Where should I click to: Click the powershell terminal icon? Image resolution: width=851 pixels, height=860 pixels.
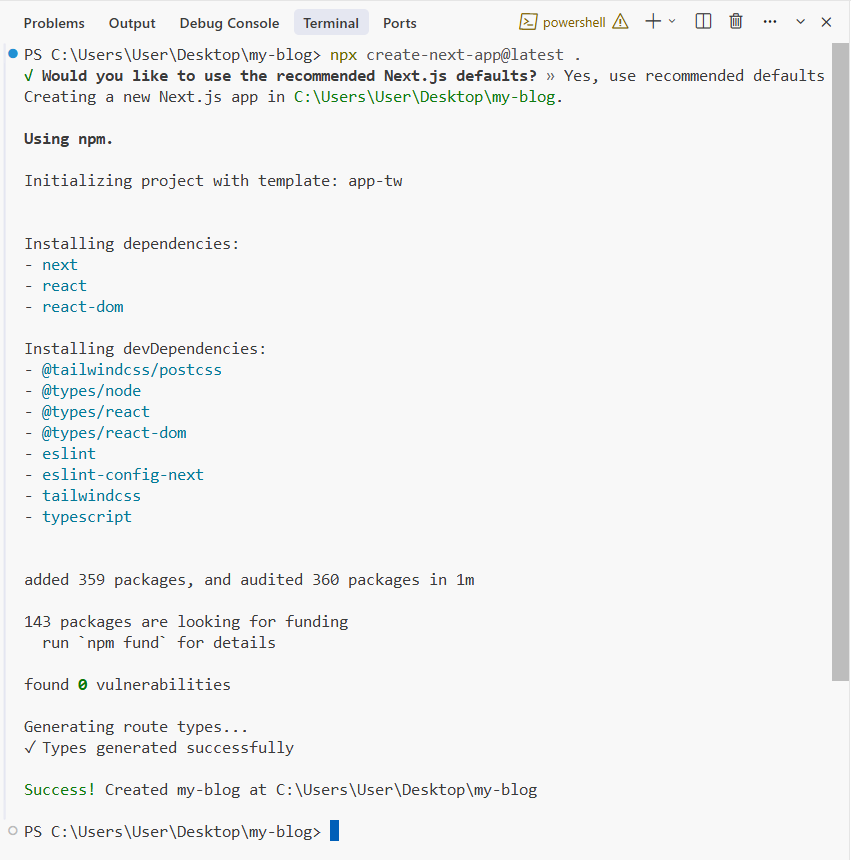(528, 22)
